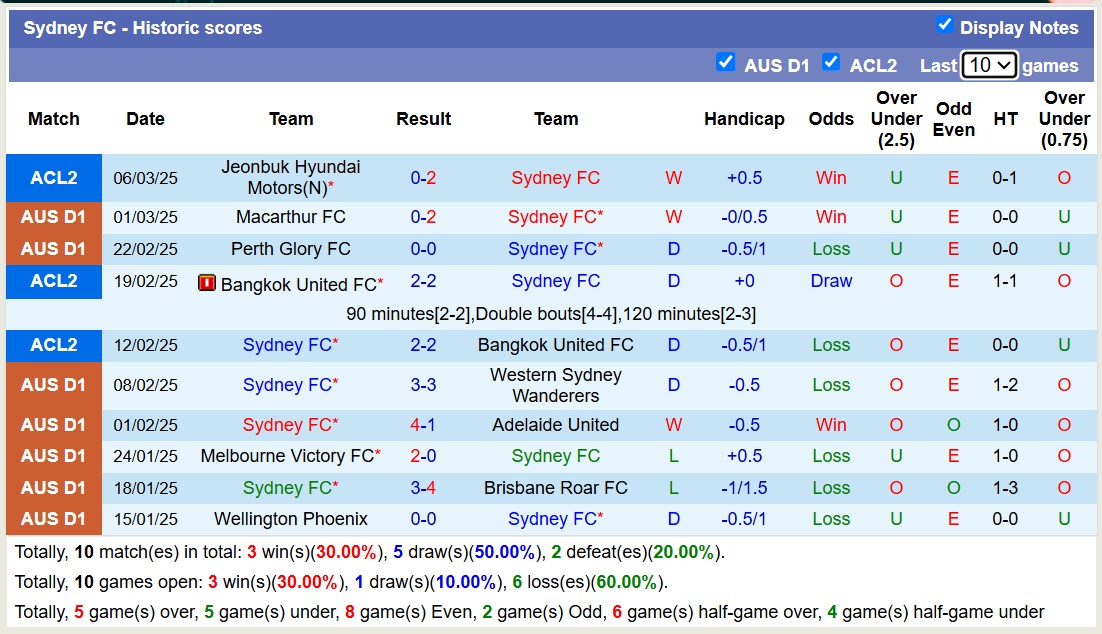Click the AUS D1 badge for the Melbourne Victory match
Screen dimensions: 1102x634
pos(53,456)
